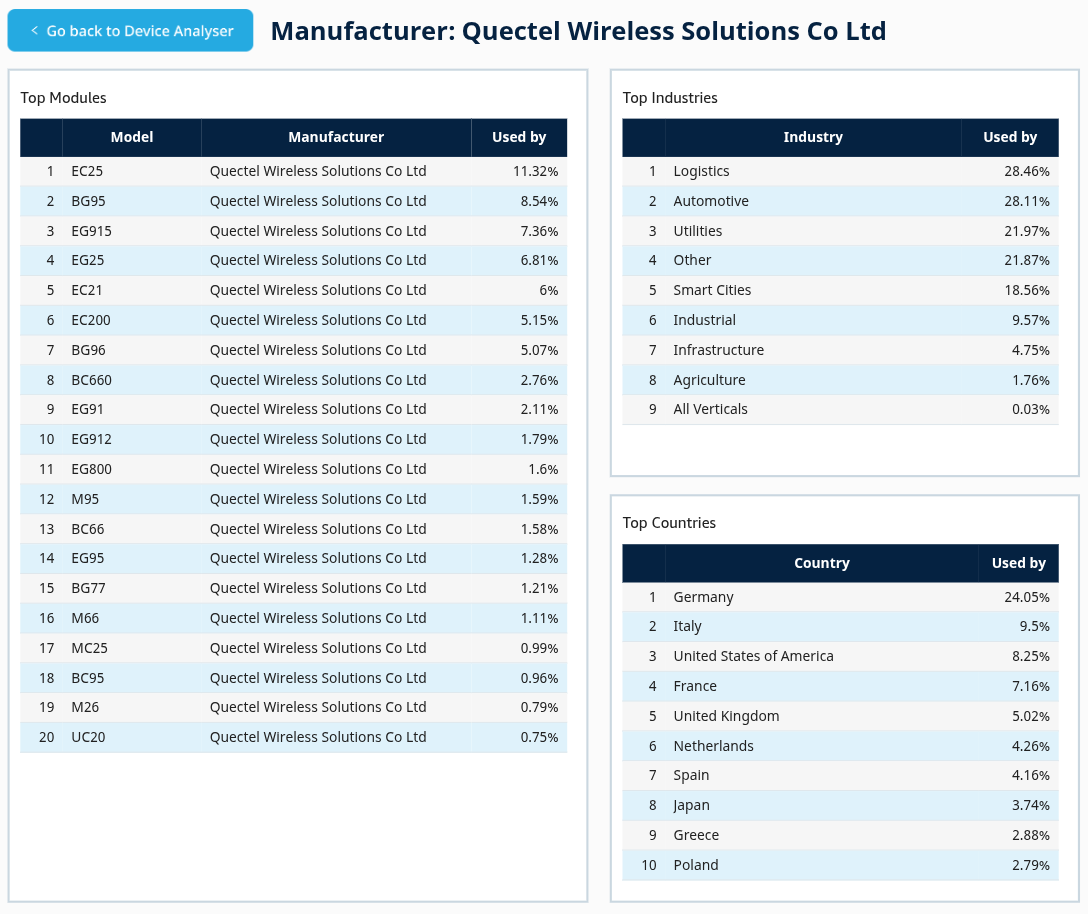This screenshot has width=1088, height=914.
Task: Click the Country column header
Action: click(822, 563)
